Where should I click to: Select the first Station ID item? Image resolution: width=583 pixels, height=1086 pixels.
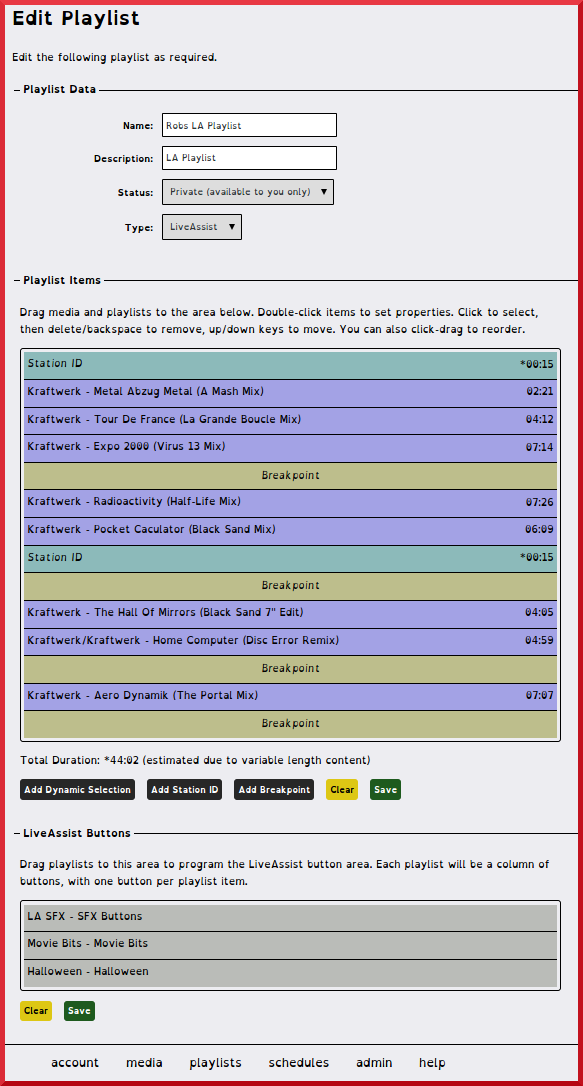291,365
